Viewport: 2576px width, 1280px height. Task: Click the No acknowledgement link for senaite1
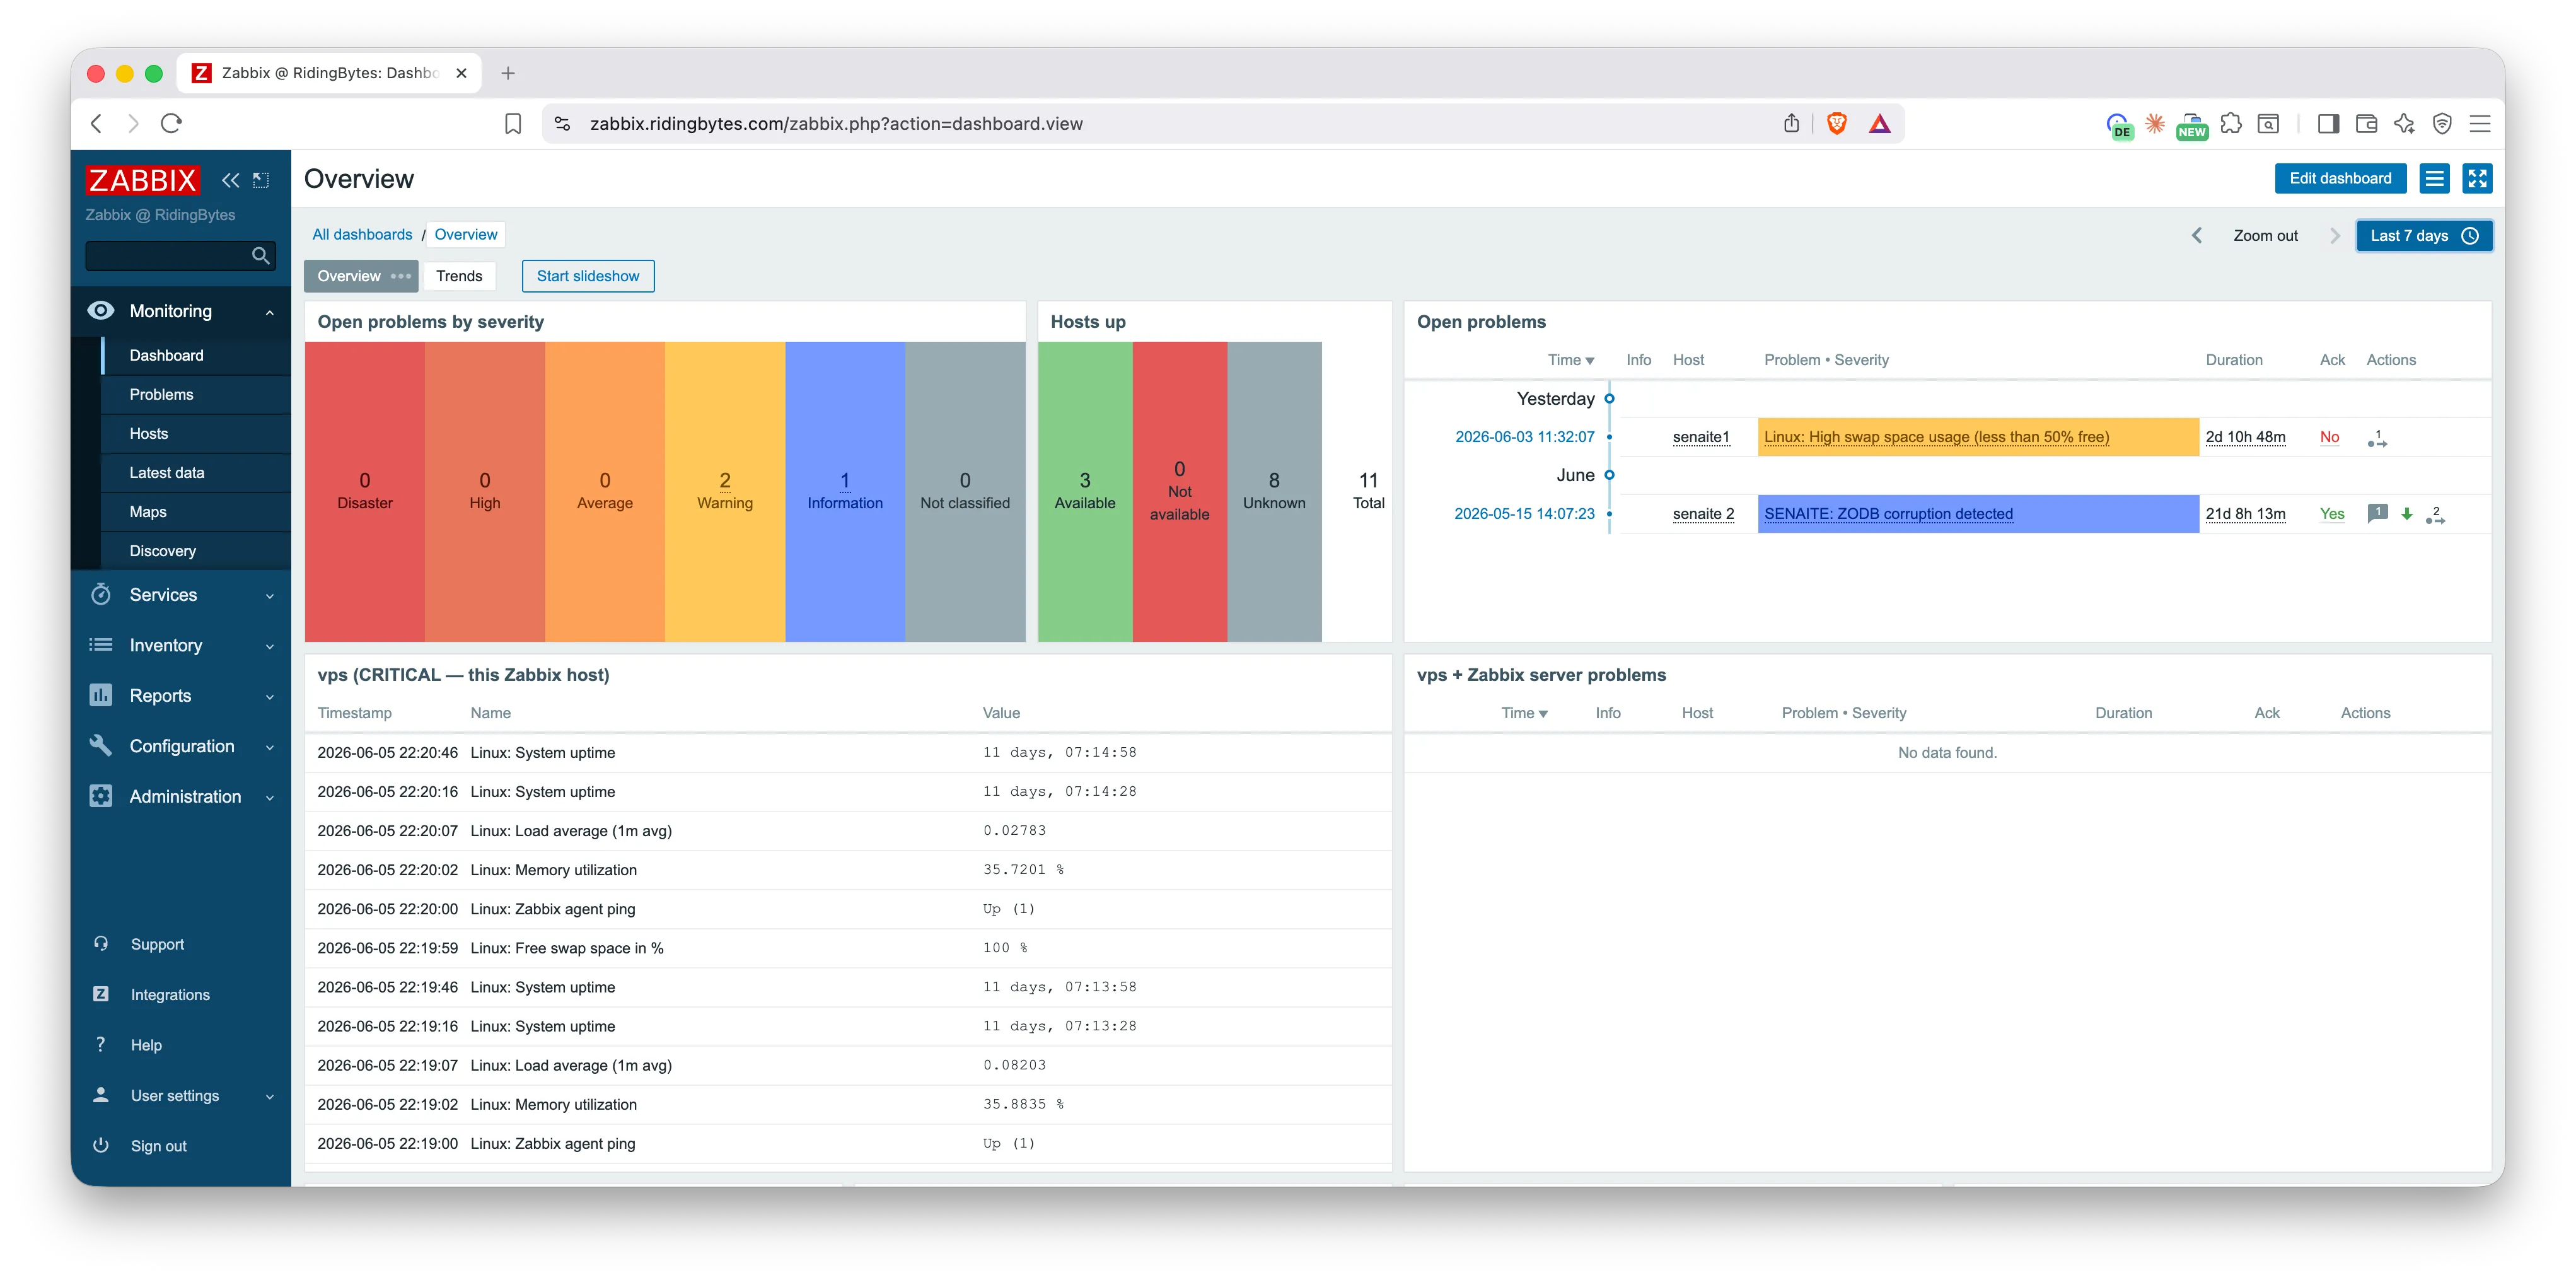[2329, 437]
